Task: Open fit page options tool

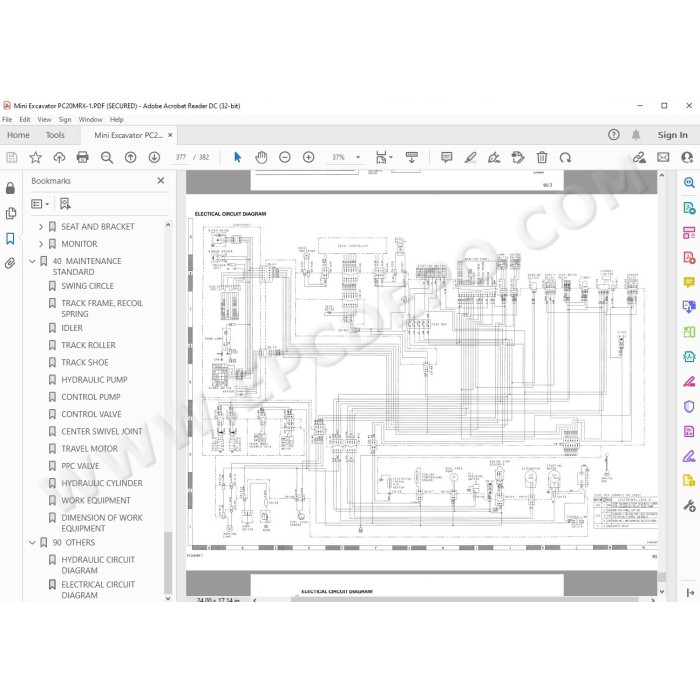Action: [383, 157]
